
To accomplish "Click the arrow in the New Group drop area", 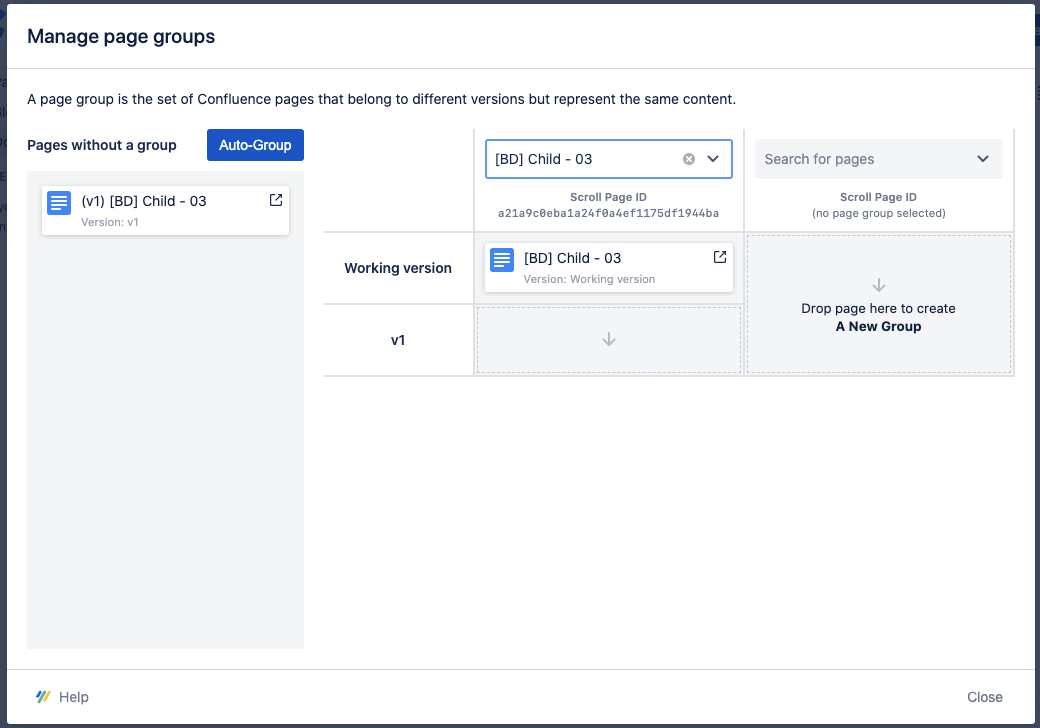I will [879, 286].
